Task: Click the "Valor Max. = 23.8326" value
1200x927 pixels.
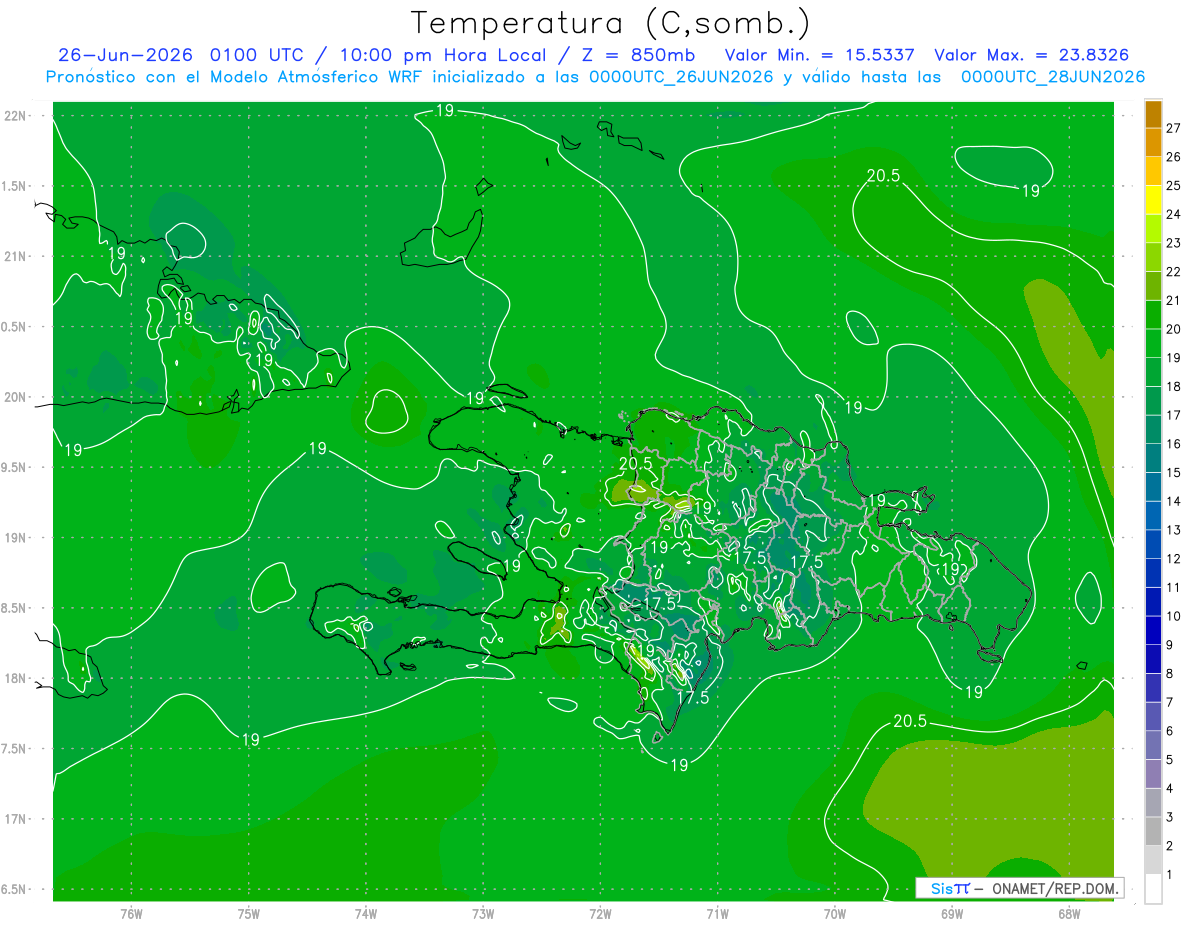Action: 1032,55
